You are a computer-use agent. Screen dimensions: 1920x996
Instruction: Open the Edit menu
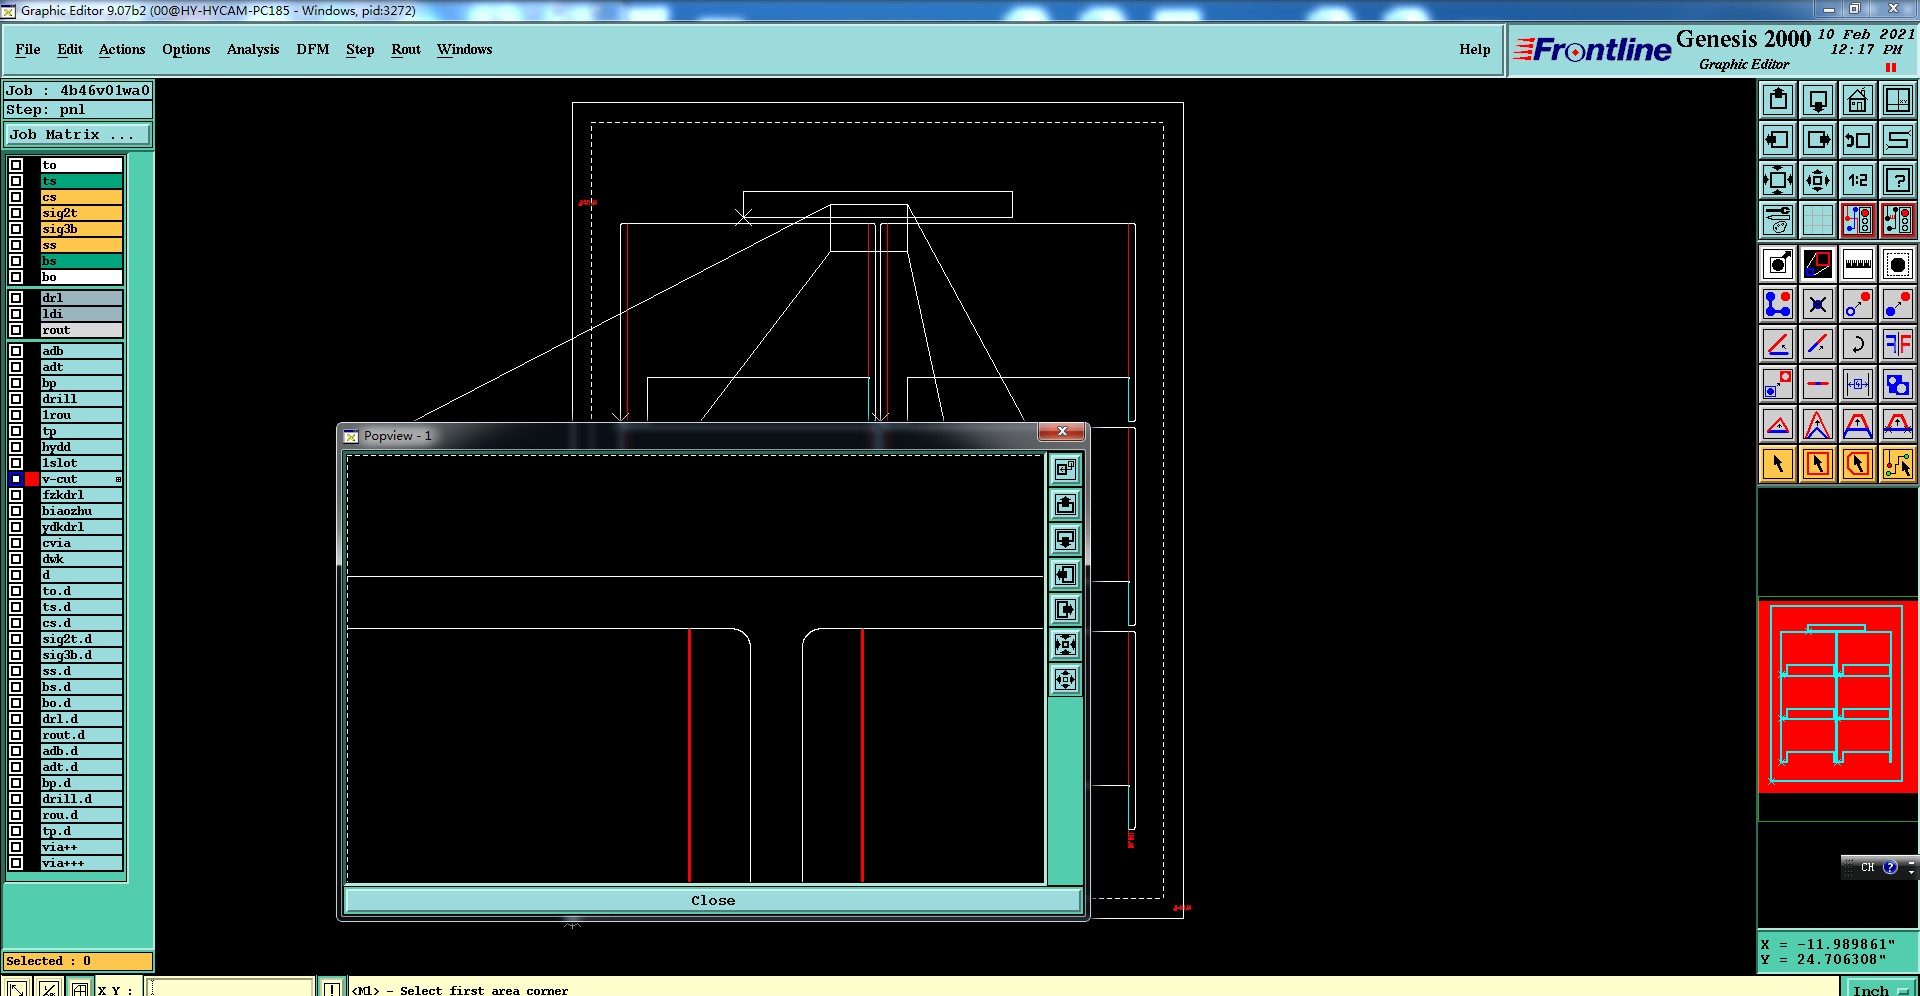70,49
